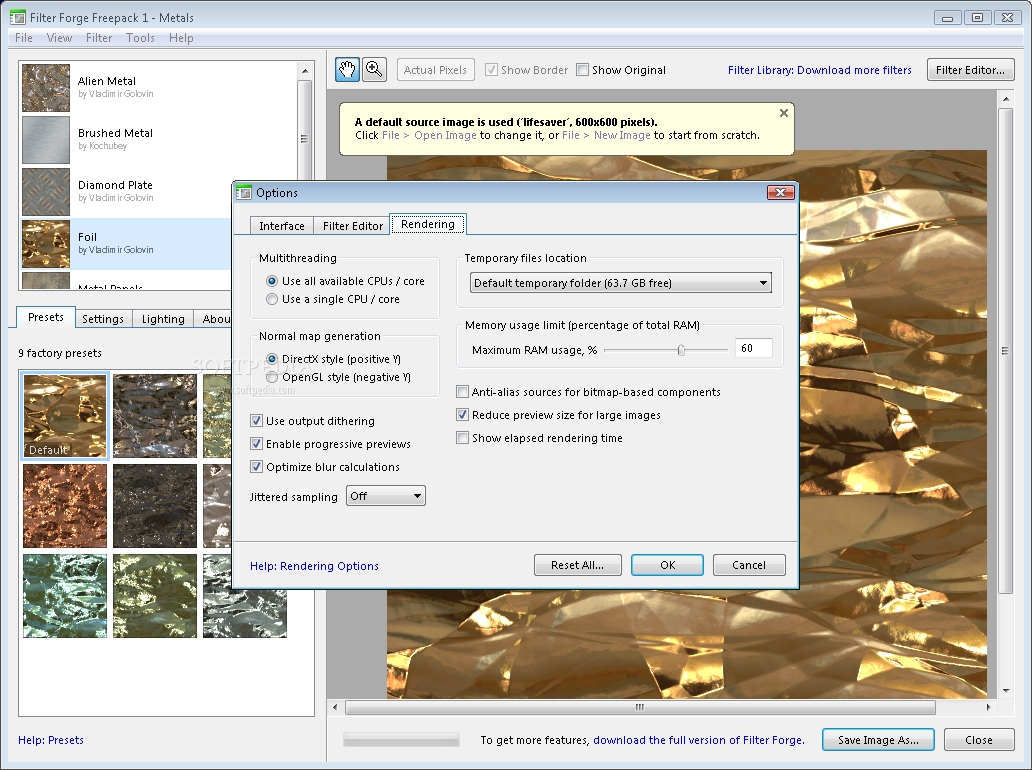Open the Filter menu

tap(99, 38)
